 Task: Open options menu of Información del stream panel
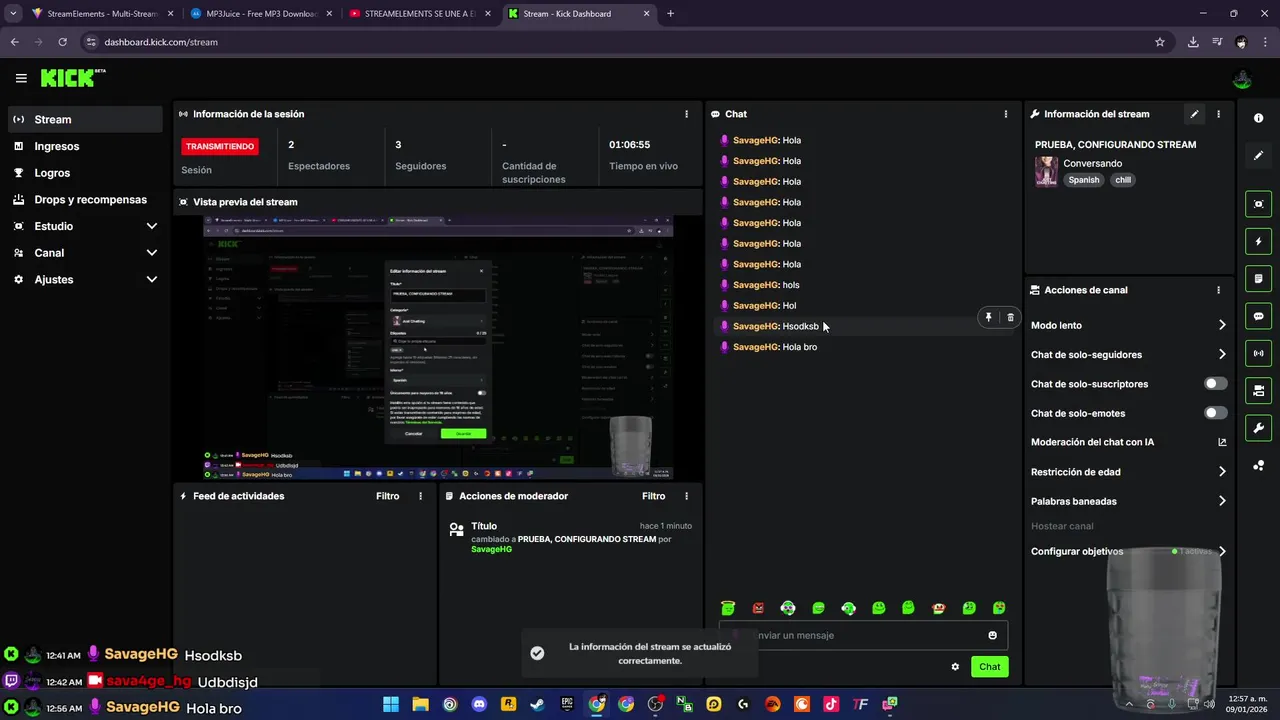1218,114
